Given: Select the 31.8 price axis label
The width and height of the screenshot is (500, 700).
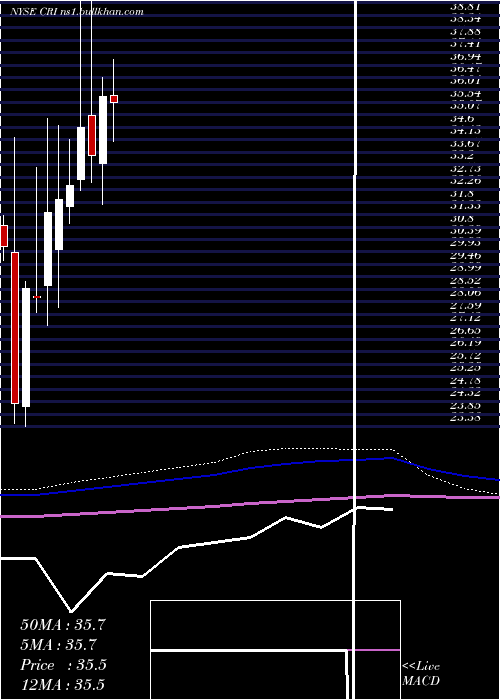Looking at the screenshot, I should tap(462, 194).
